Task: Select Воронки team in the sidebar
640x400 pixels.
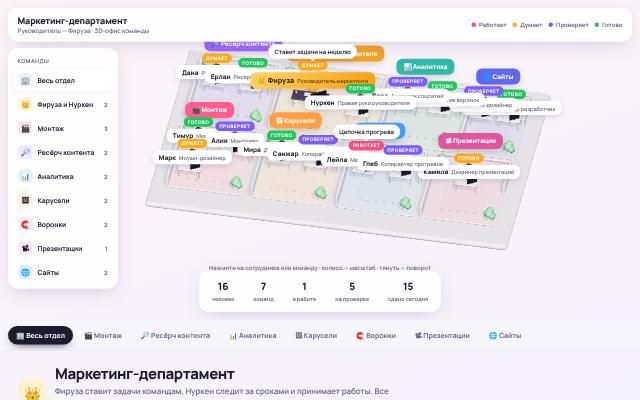Action: [63, 224]
